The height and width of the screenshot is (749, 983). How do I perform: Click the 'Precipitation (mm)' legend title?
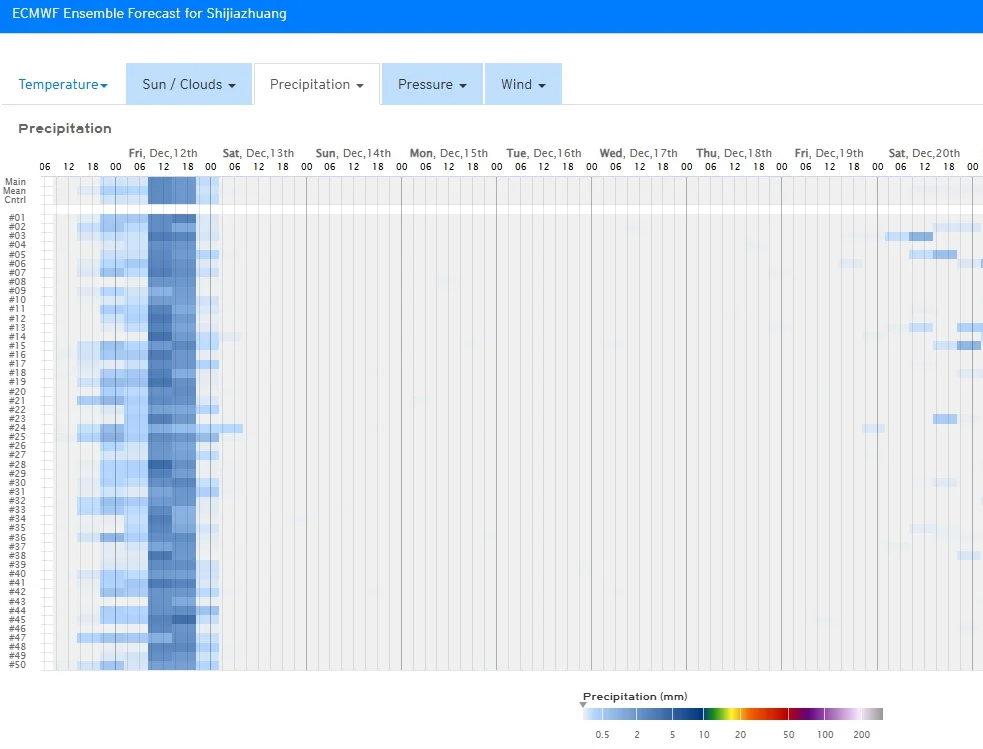pos(635,696)
